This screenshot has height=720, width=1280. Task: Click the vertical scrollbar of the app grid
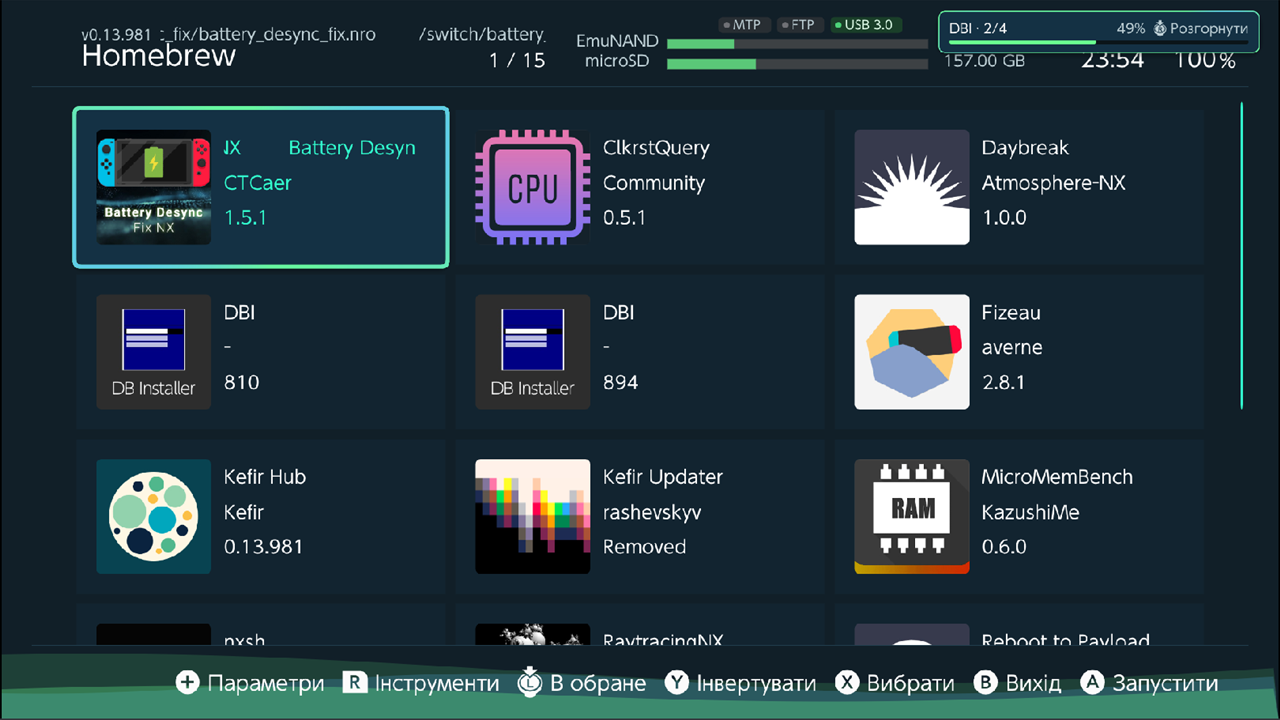coord(1242,255)
